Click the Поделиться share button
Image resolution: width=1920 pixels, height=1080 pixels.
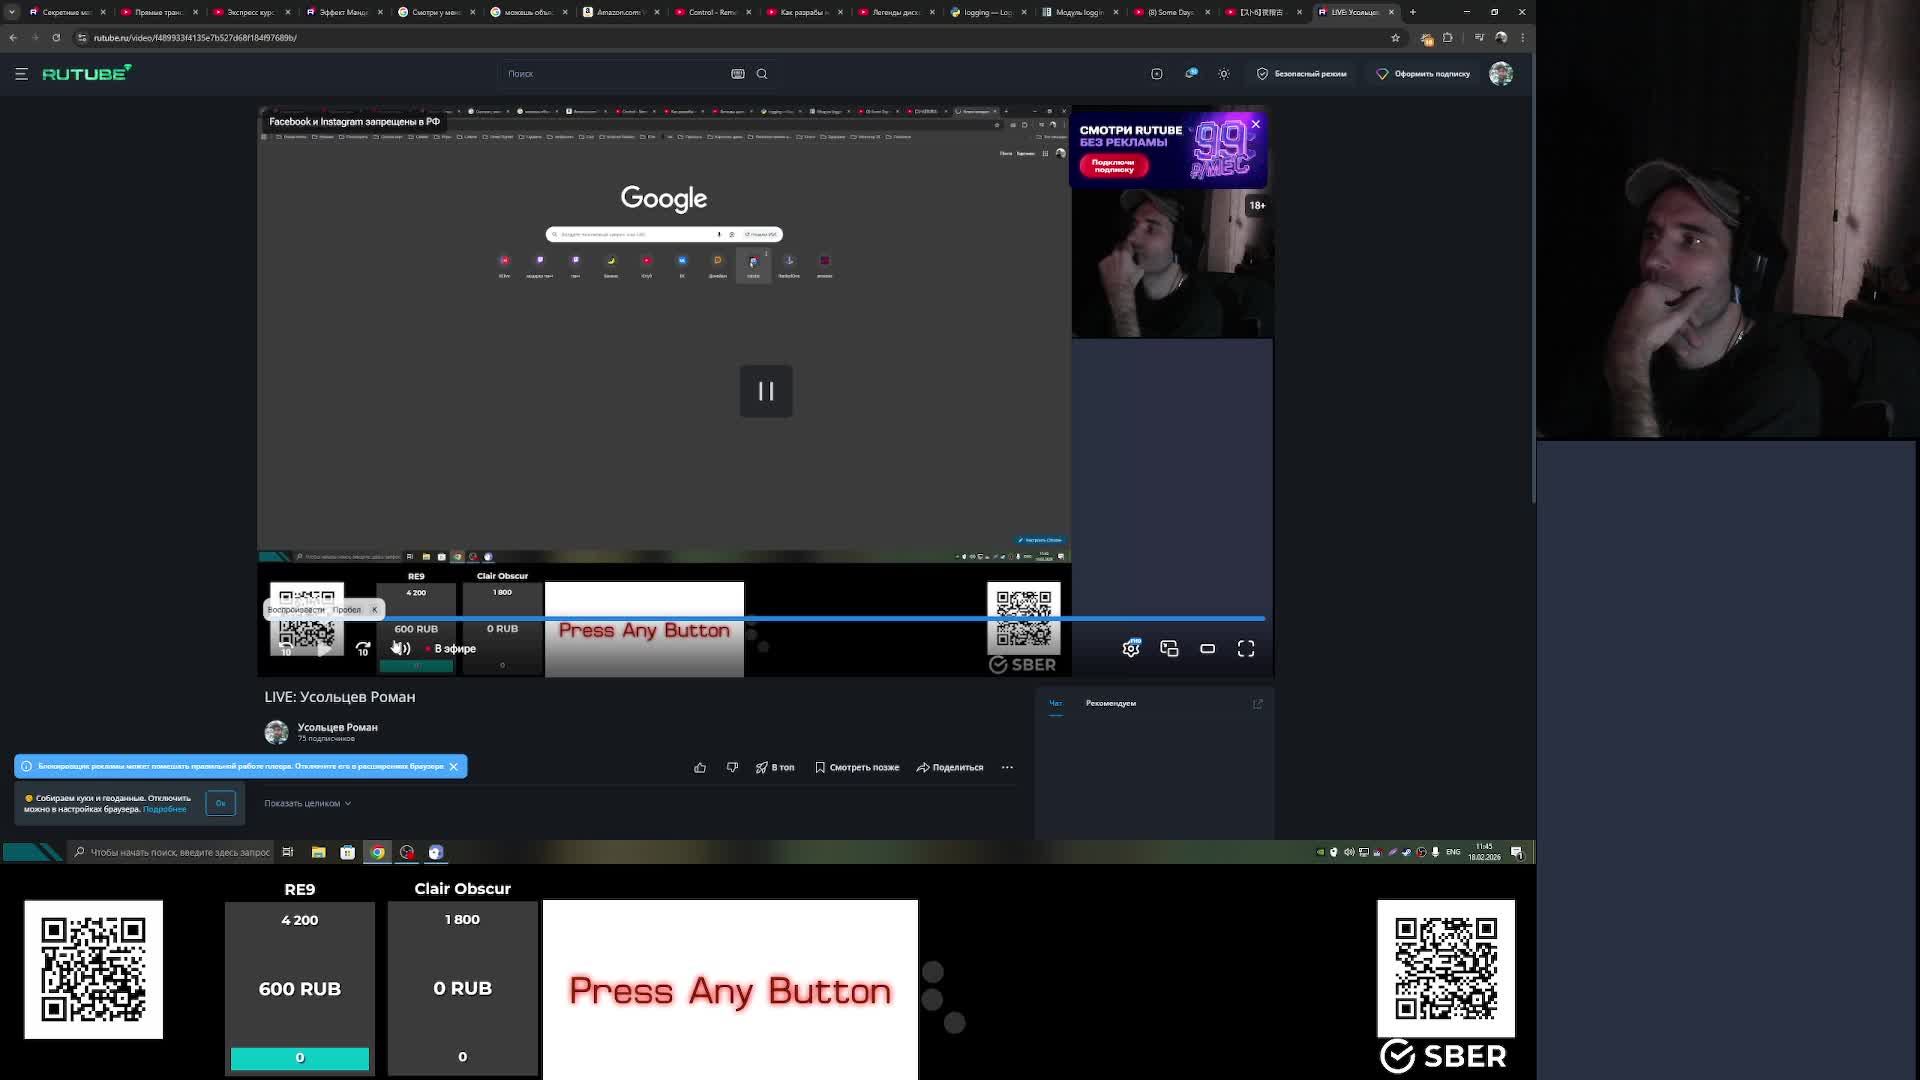[x=950, y=768]
